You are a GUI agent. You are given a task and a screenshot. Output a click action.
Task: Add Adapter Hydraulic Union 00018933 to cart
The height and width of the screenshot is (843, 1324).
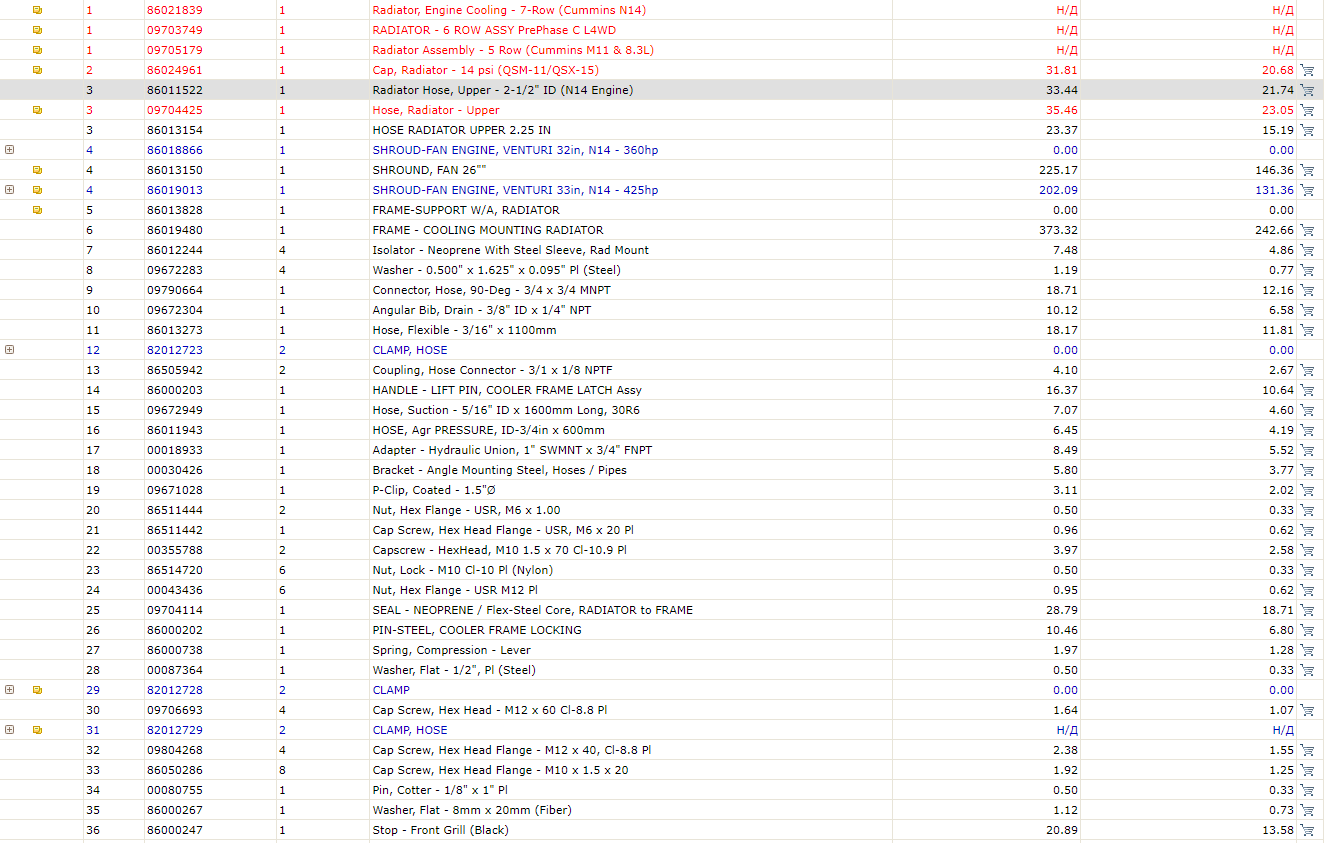[x=1307, y=450]
